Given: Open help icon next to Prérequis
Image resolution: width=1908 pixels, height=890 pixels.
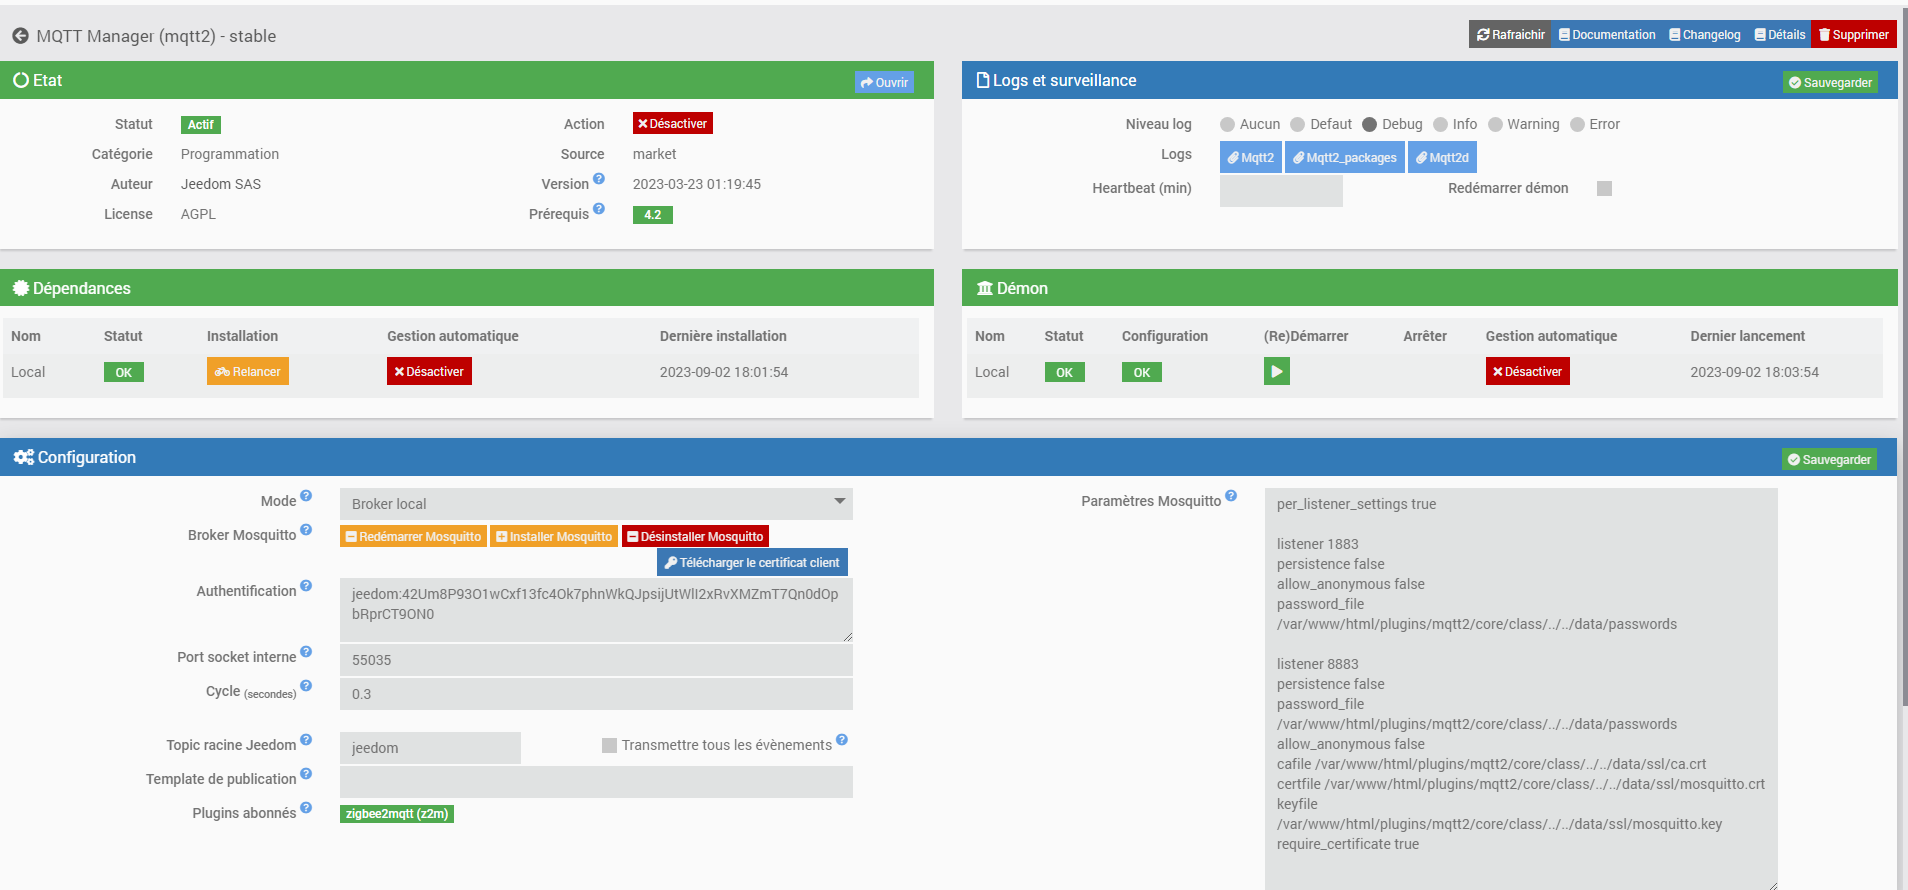Looking at the screenshot, I should pos(599,209).
